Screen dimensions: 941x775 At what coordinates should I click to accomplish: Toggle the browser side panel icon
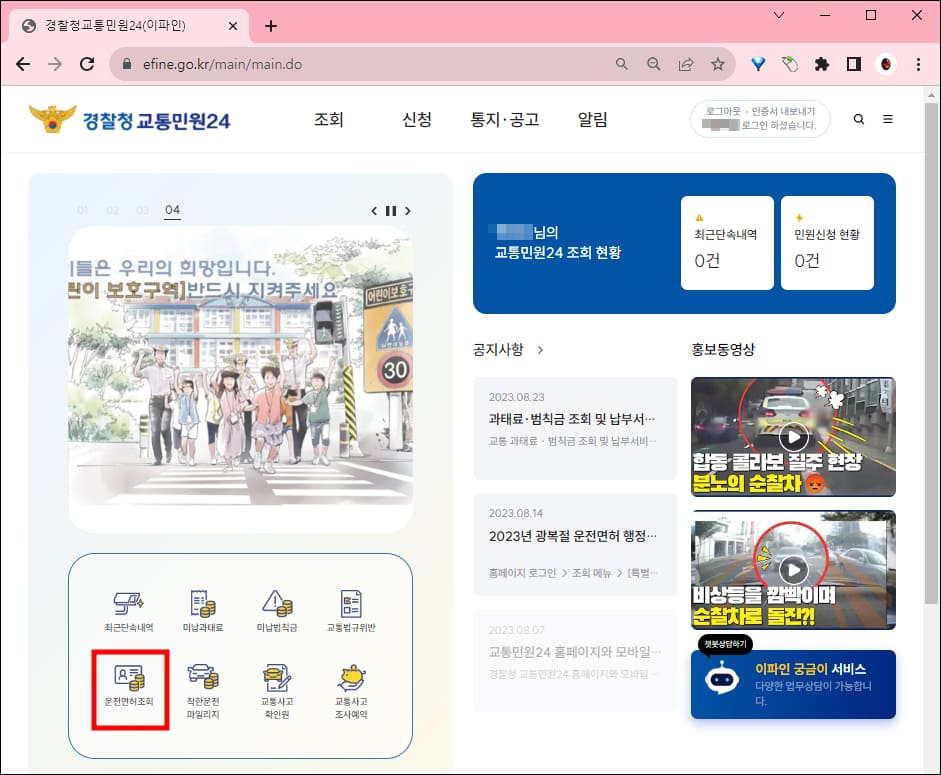[x=853, y=64]
